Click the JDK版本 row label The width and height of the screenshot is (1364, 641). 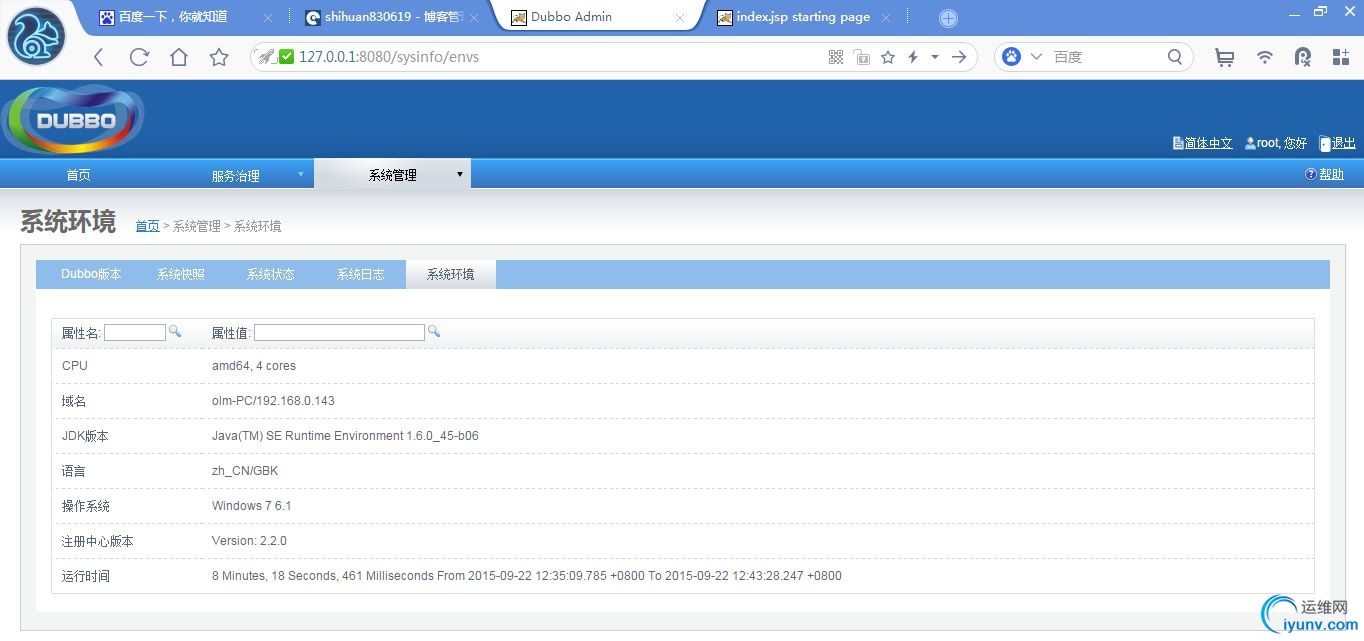[85, 436]
